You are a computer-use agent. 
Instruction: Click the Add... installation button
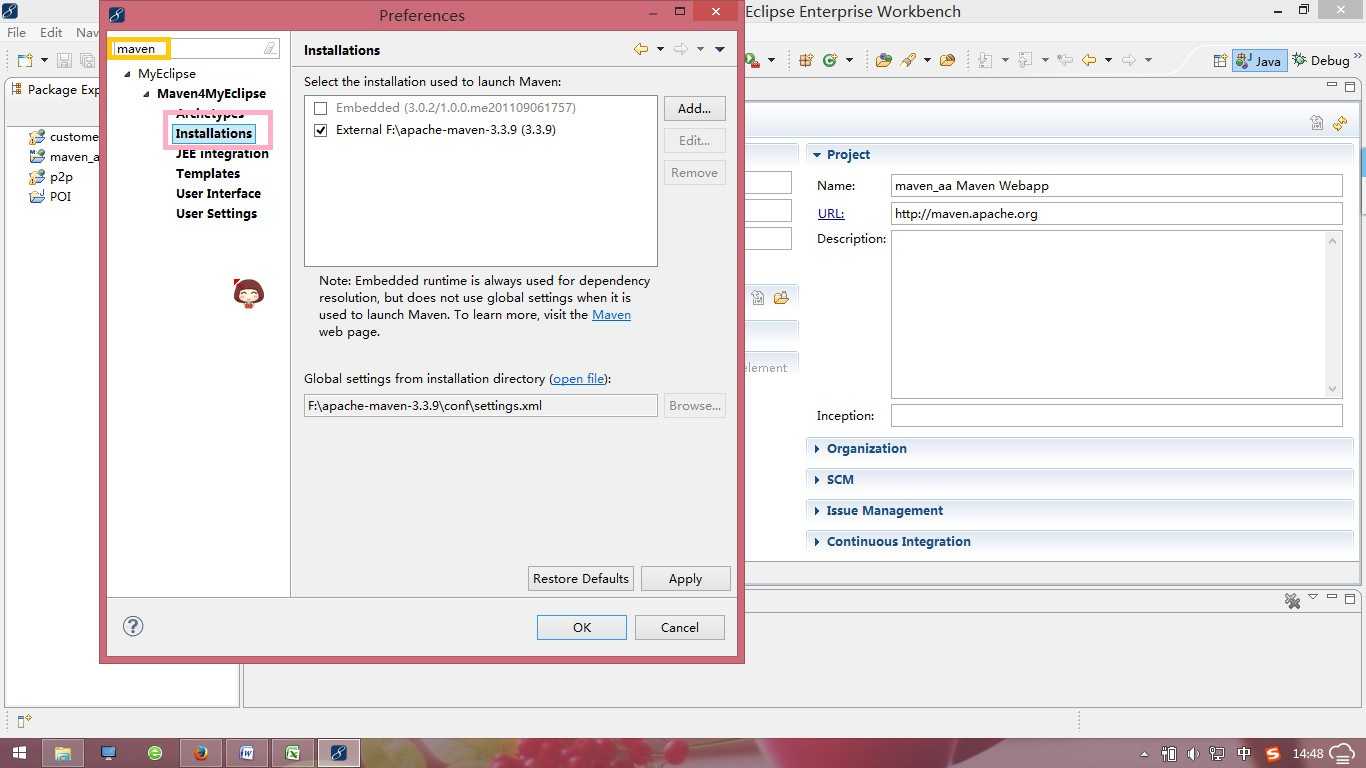coord(694,109)
